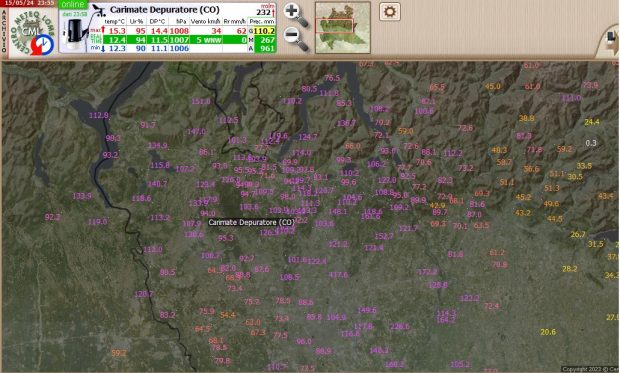Click max temperature value 15.3
The height and width of the screenshot is (373, 620).
tap(117, 31)
